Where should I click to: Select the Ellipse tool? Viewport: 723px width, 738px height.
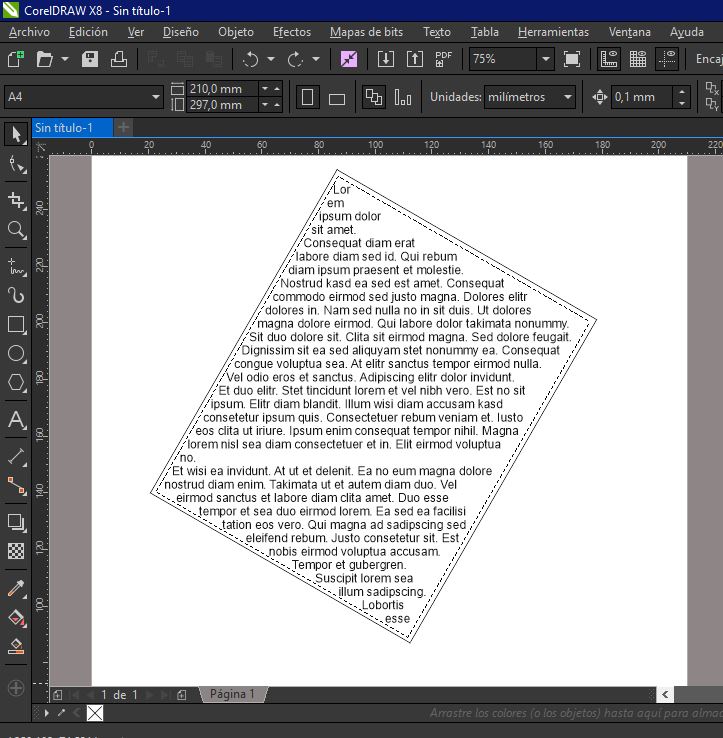click(x=16, y=353)
